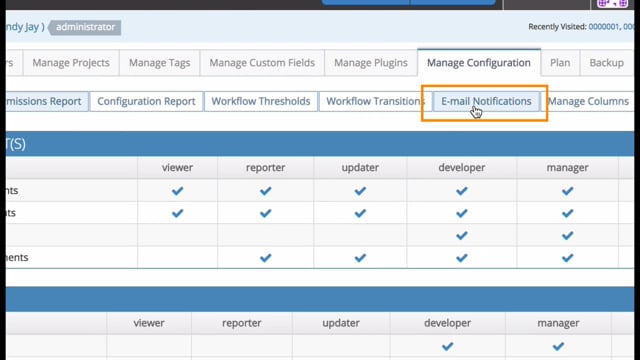Click 'manager' header in the upper table
The height and width of the screenshot is (360, 640).
[x=567, y=168]
